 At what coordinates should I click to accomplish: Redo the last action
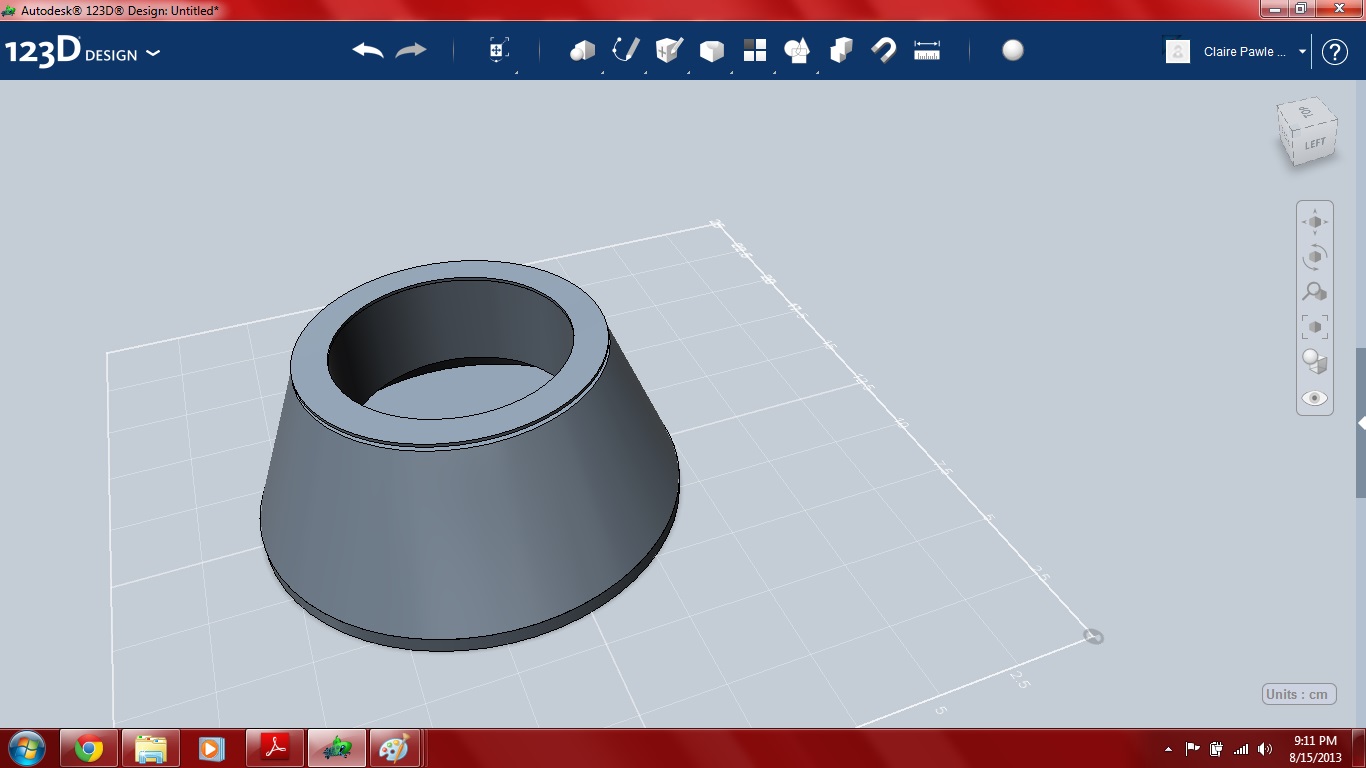pos(411,50)
